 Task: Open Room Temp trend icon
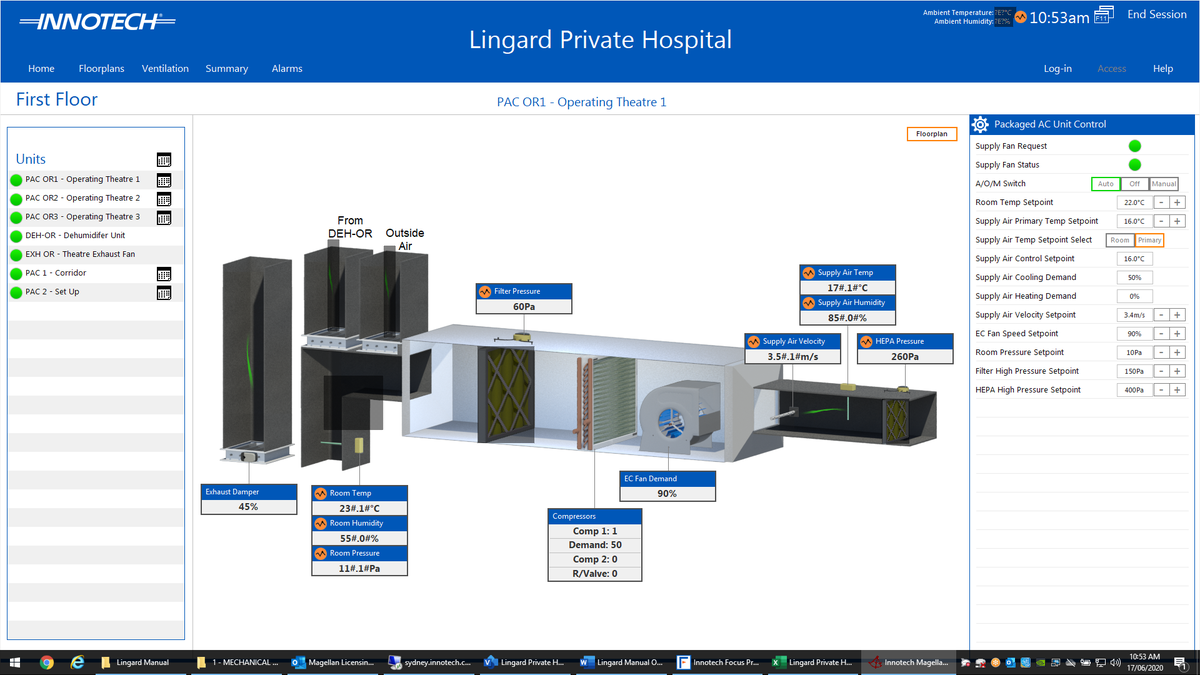(x=321, y=494)
